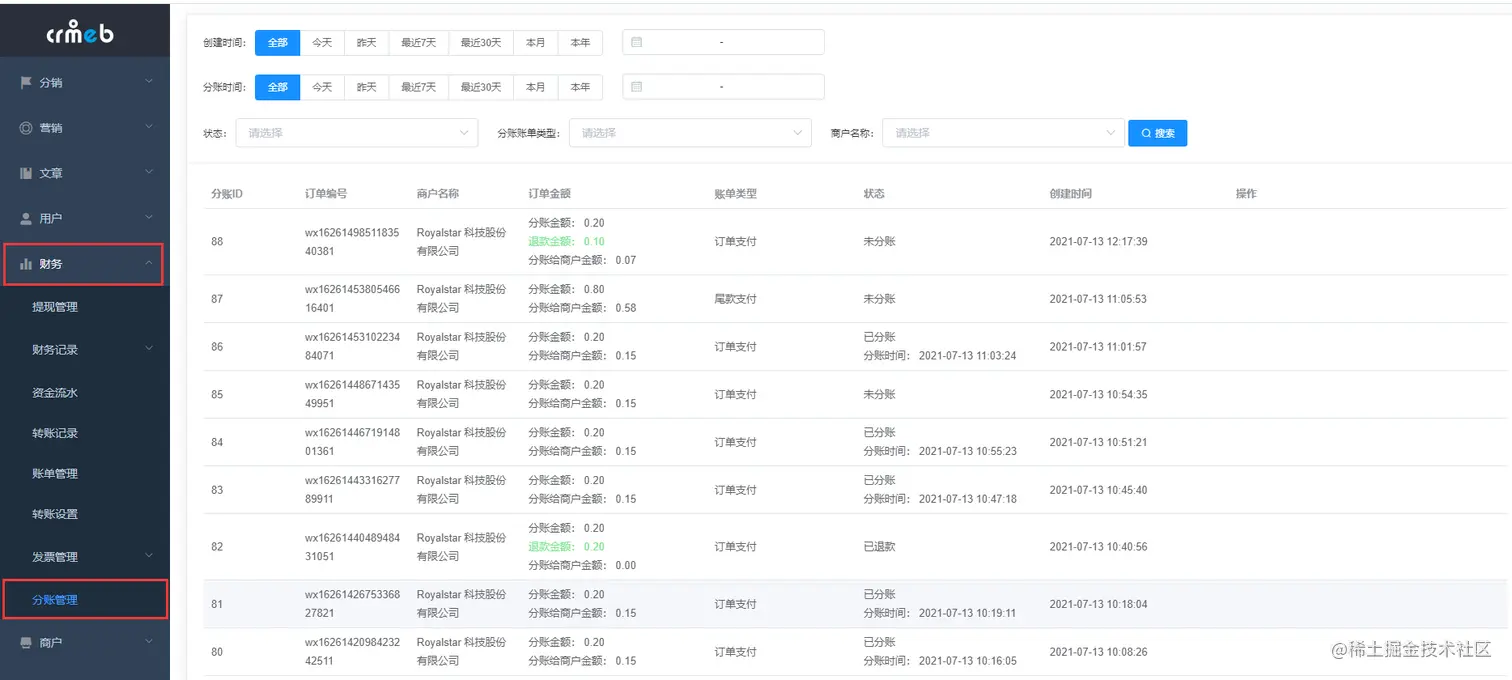Select 昨天 for 创建时间 filter
The height and width of the screenshot is (680, 1512).
click(366, 43)
